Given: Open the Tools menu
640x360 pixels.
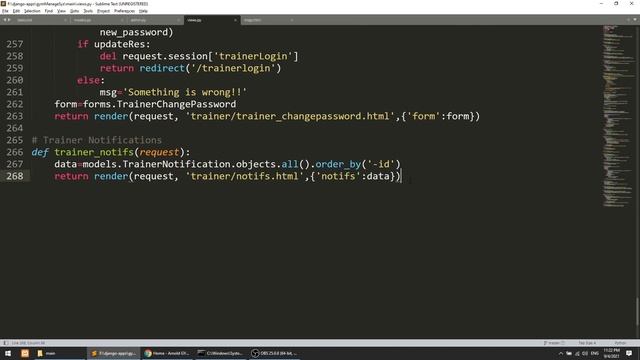Looking at the screenshot, I should (x=88, y=11).
